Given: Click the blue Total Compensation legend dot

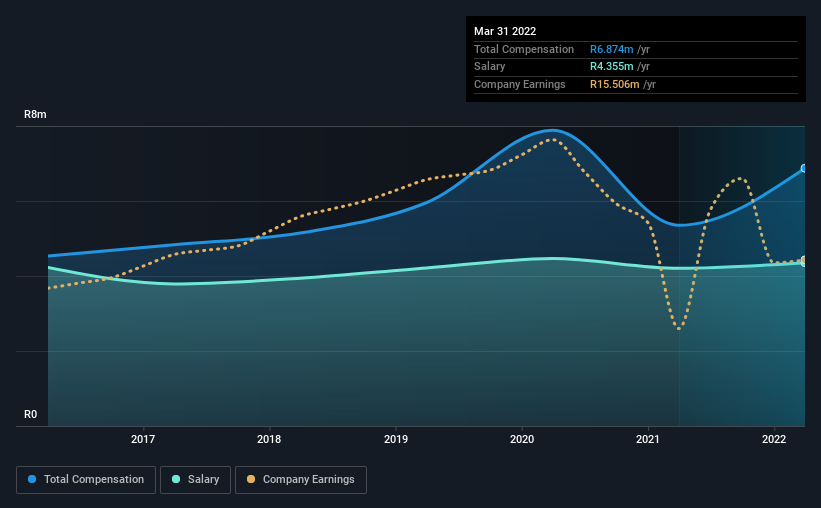Looking at the screenshot, I should coord(32,479).
